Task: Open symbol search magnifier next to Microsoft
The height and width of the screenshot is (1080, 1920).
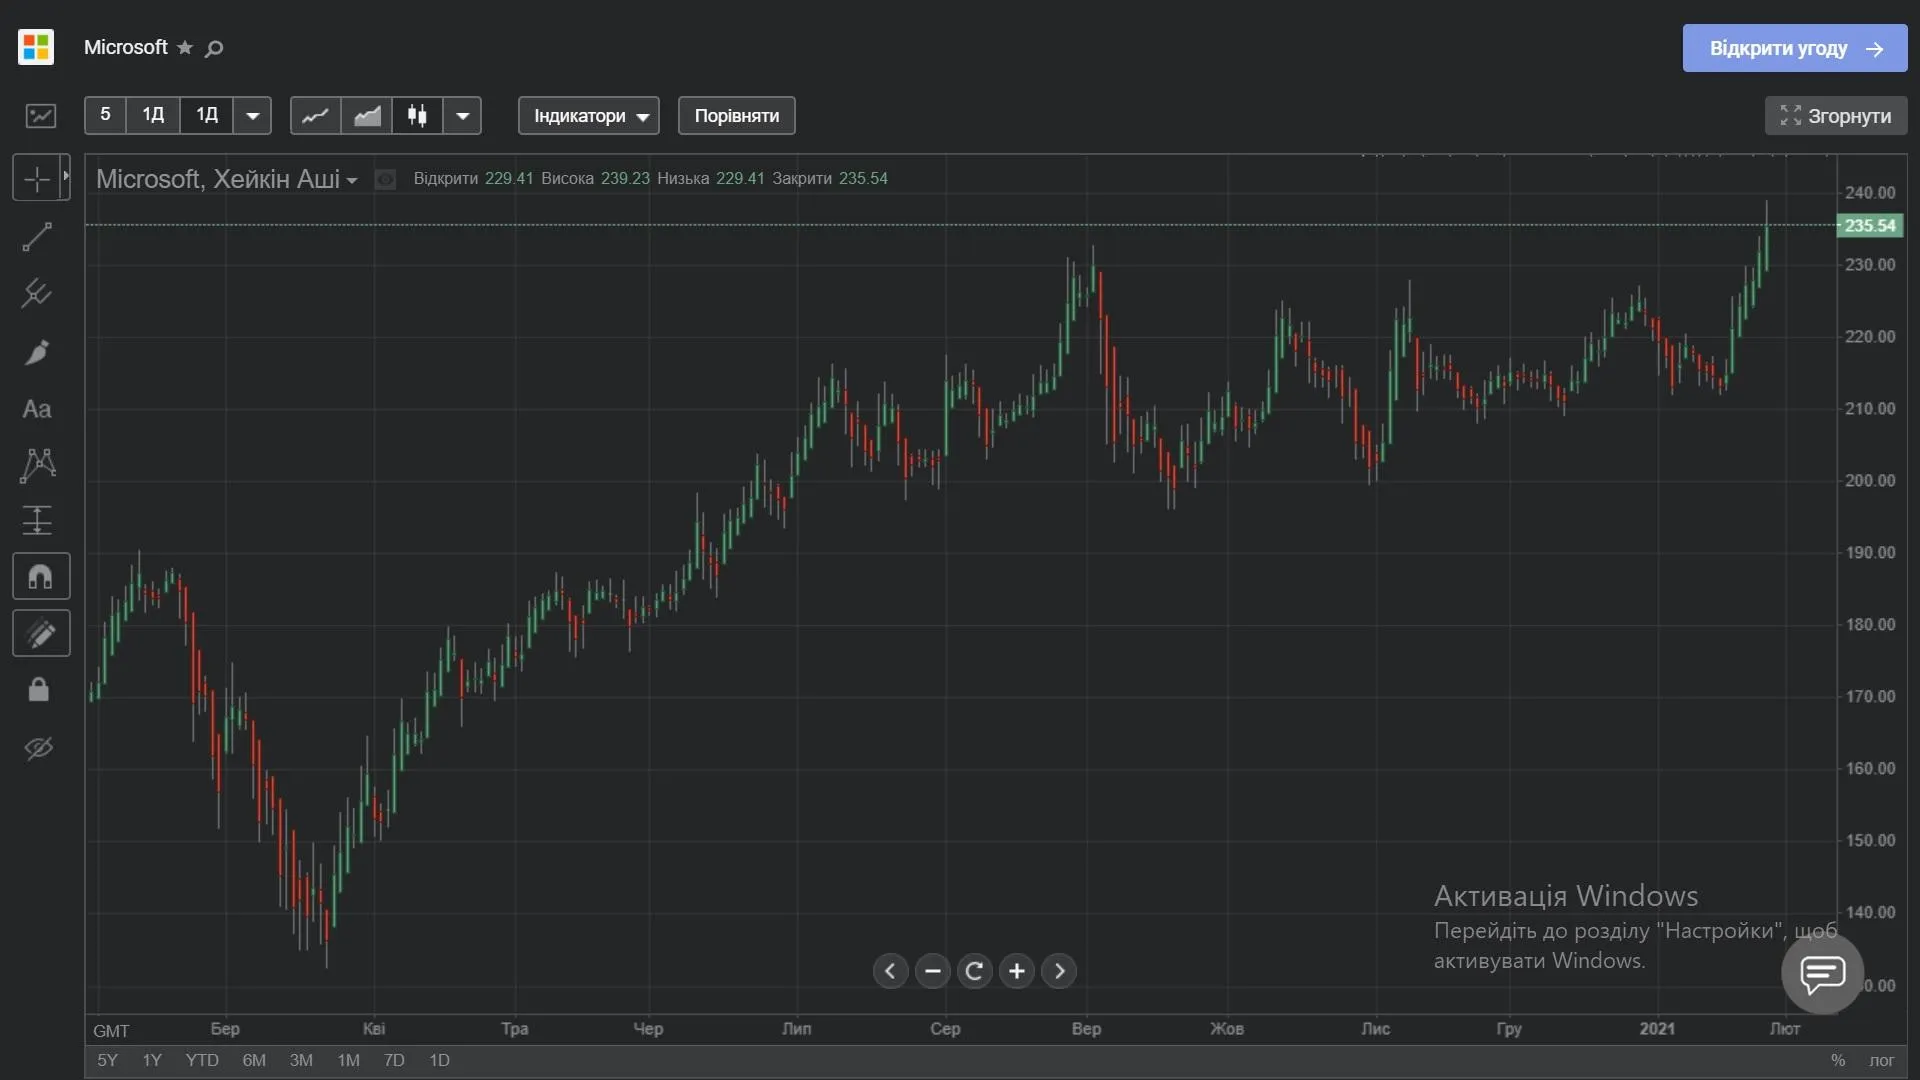Action: [214, 48]
